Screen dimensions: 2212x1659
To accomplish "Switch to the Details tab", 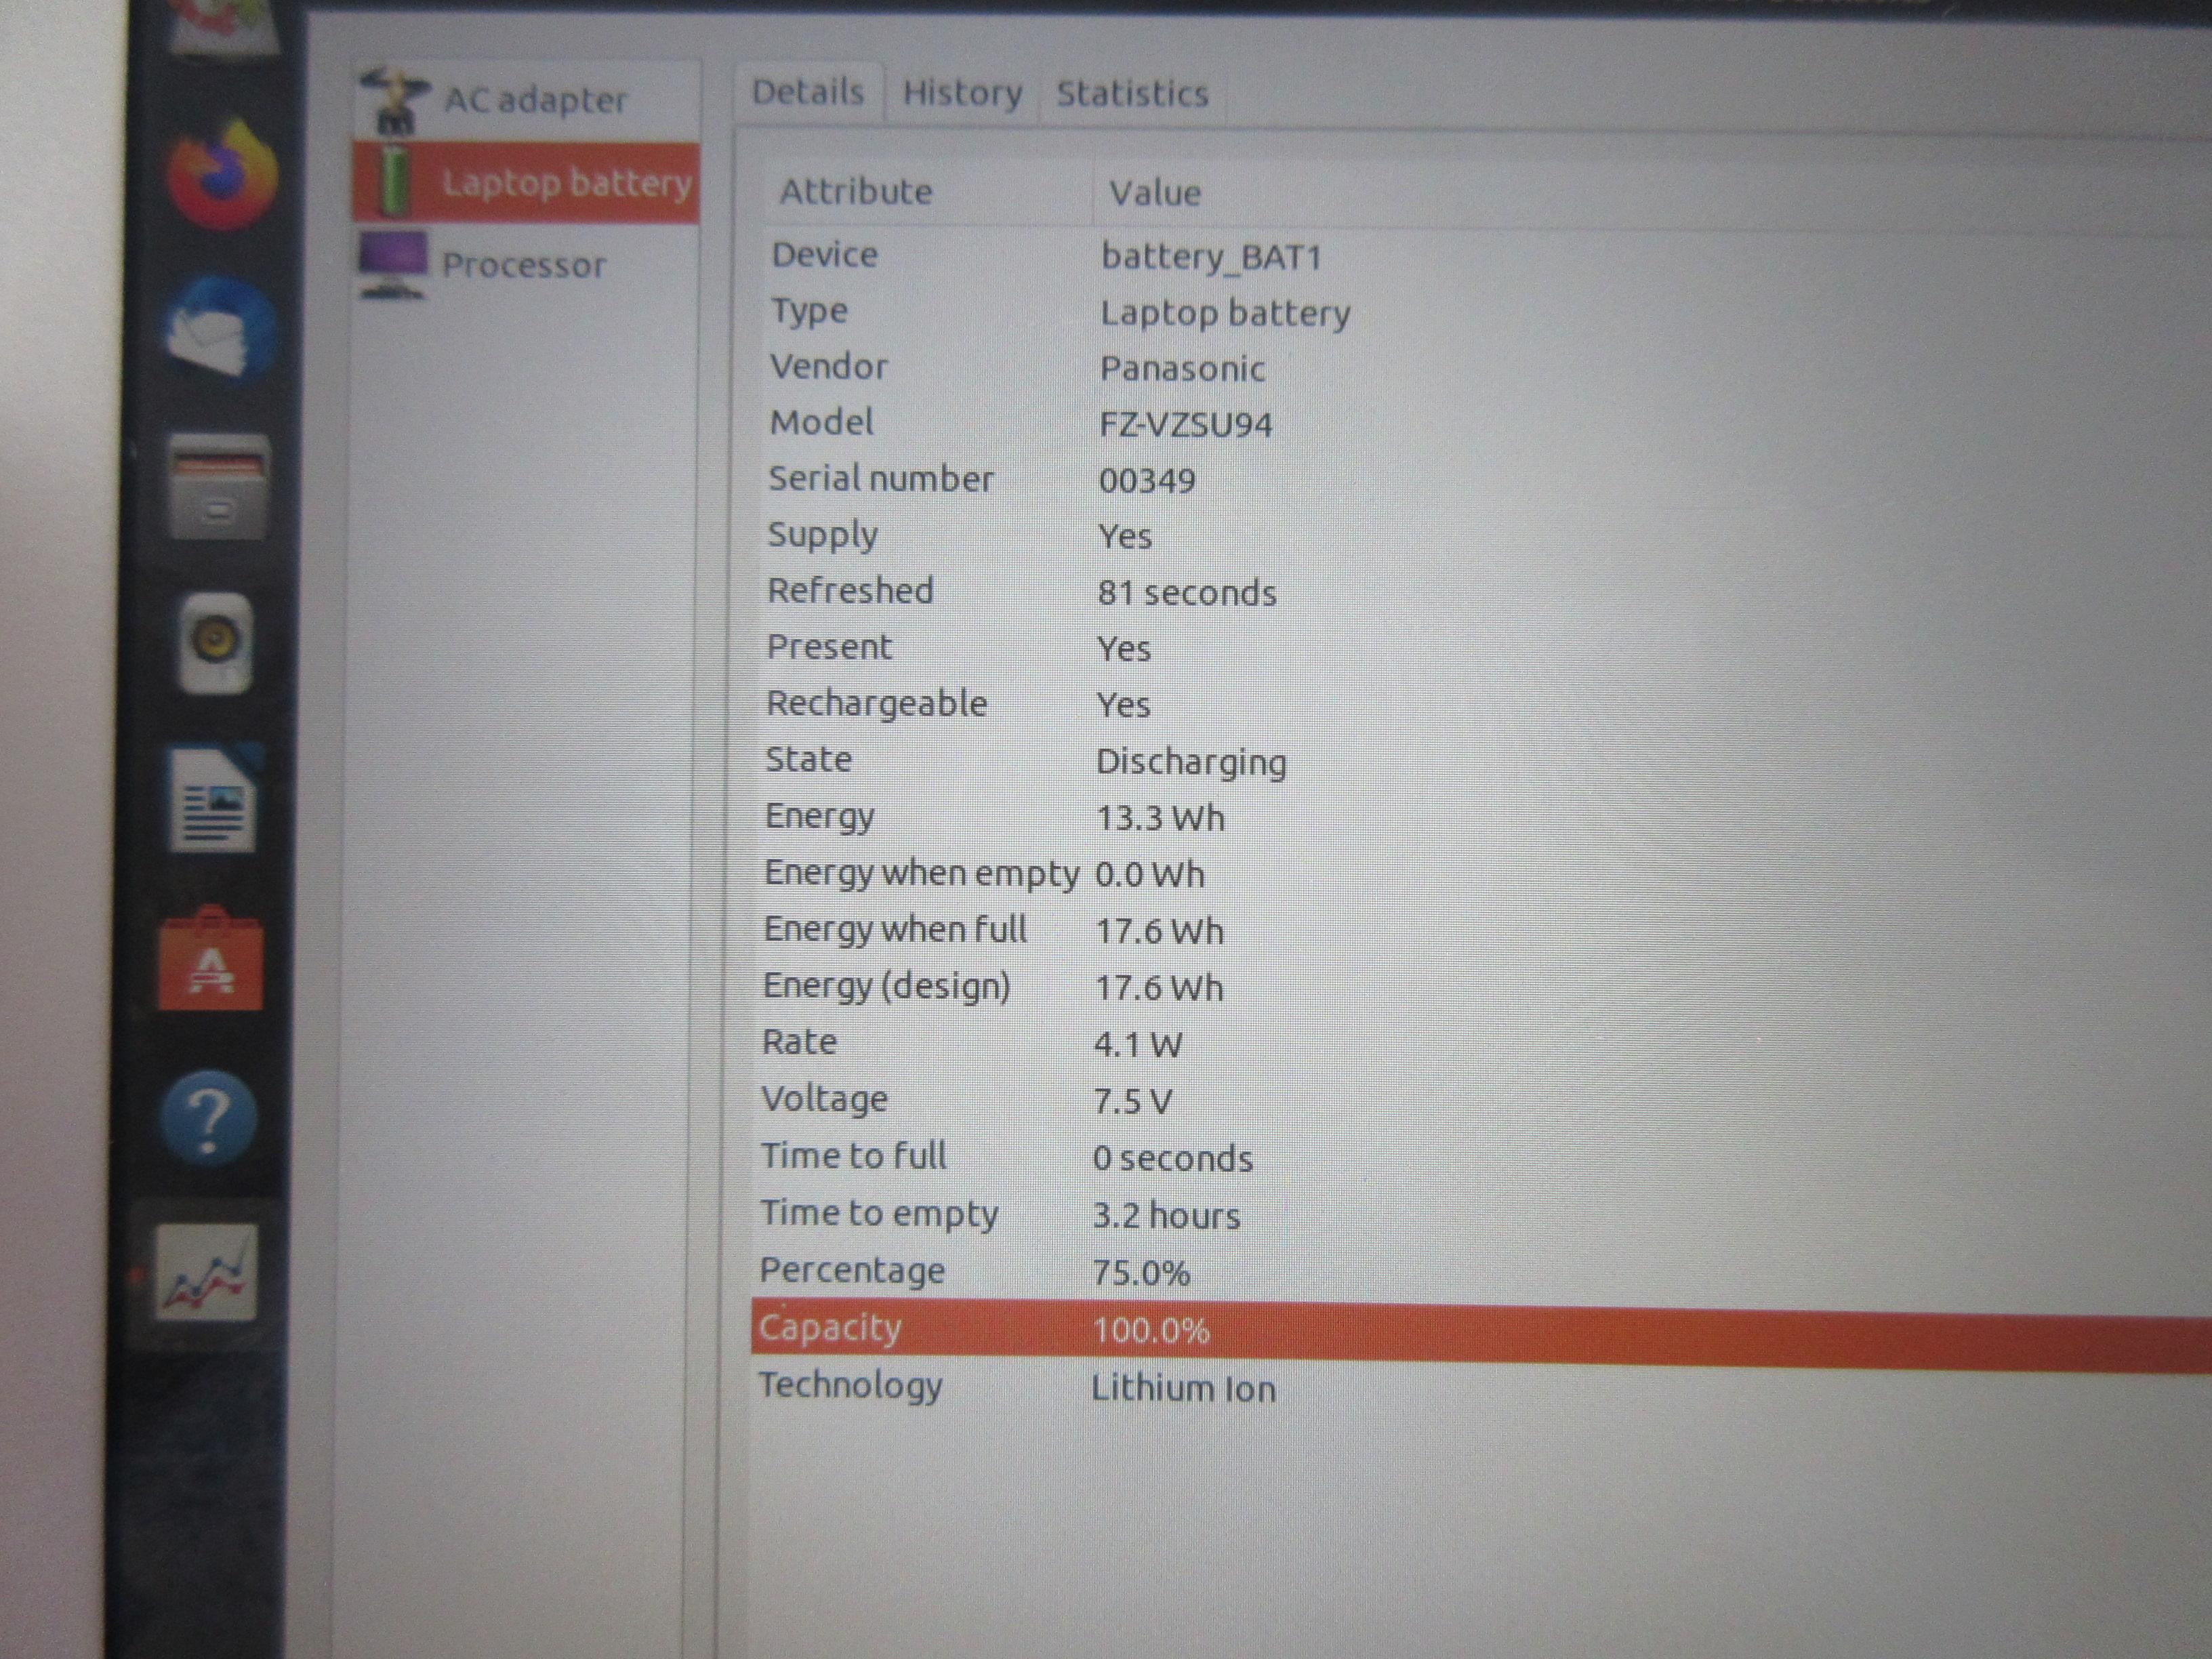I will [x=808, y=92].
